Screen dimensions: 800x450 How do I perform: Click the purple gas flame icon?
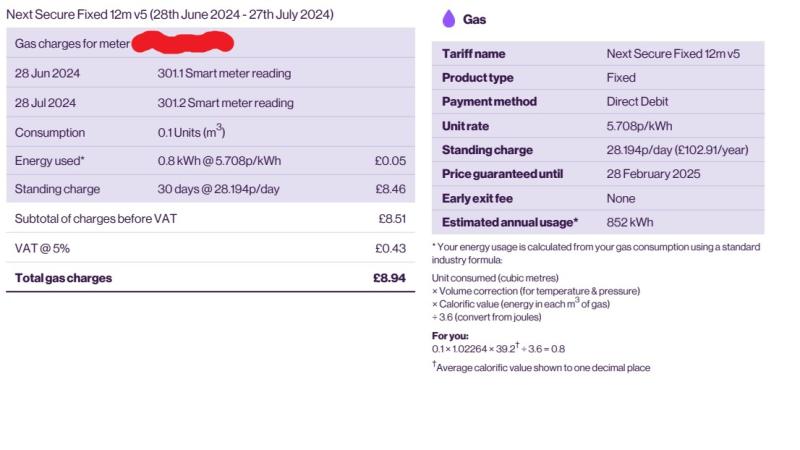(448, 19)
